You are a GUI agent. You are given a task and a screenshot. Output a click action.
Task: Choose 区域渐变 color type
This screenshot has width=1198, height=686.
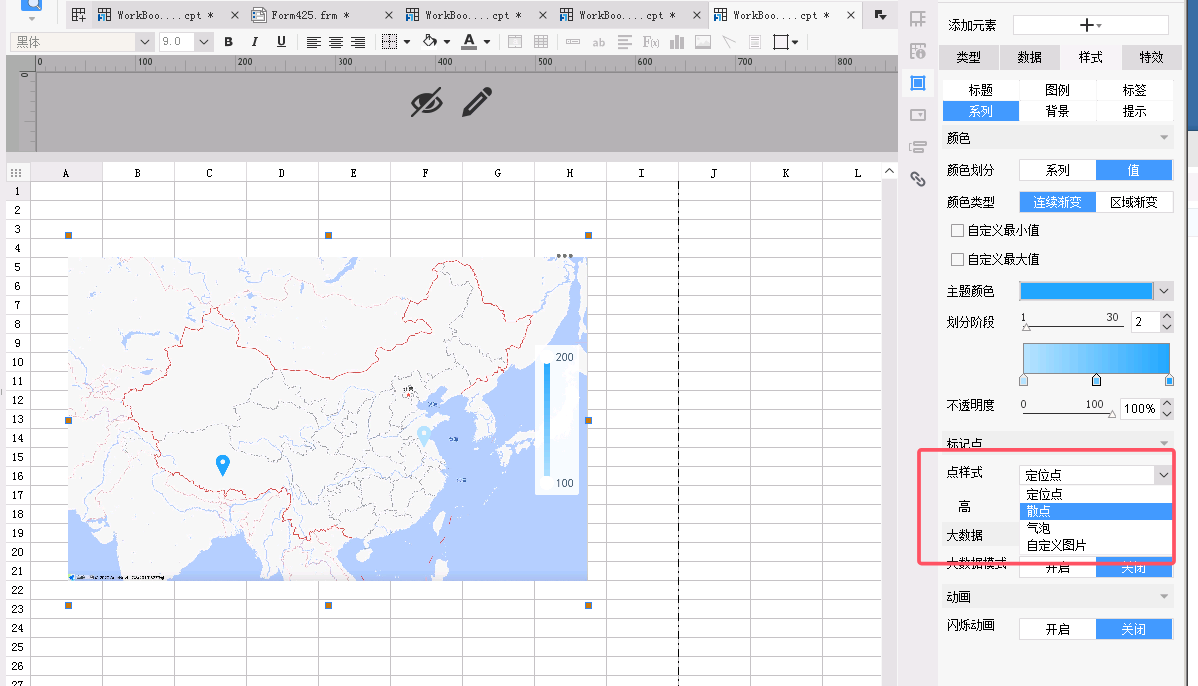(x=1134, y=202)
